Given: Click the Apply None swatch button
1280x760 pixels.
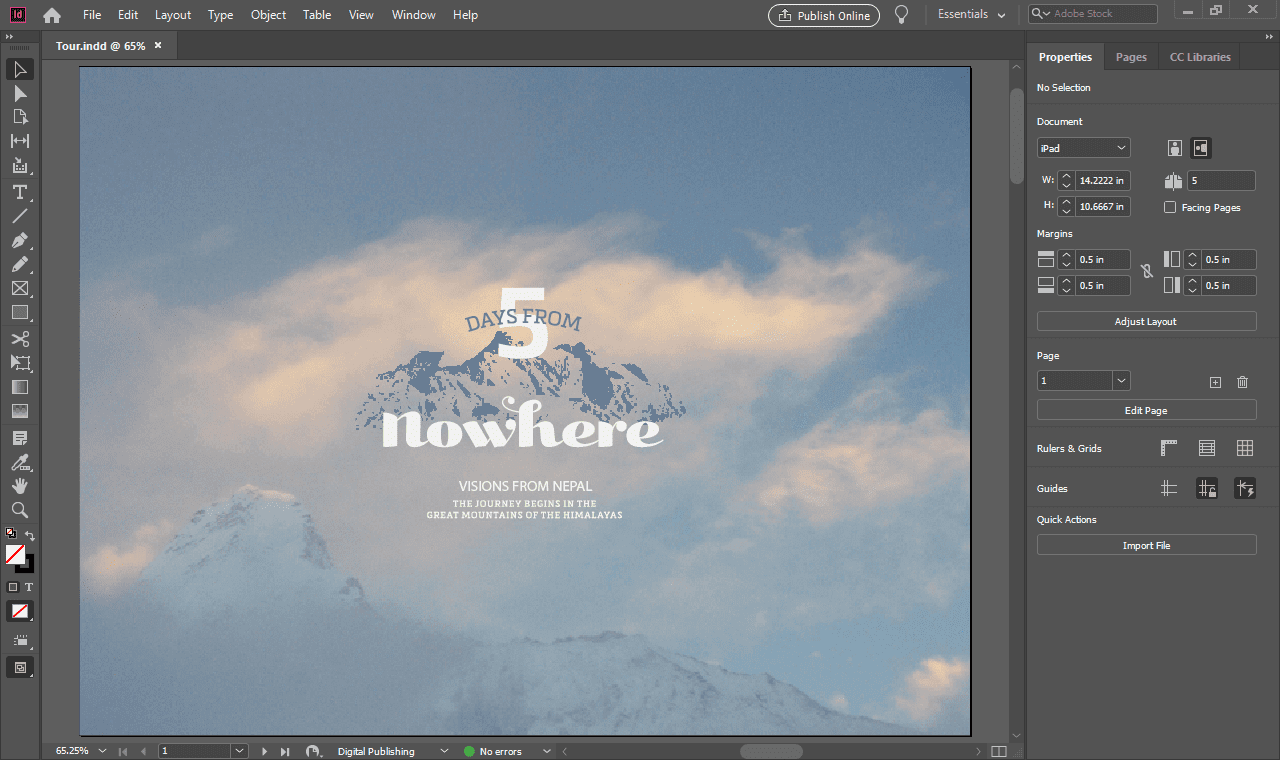Looking at the screenshot, I should pos(20,611).
